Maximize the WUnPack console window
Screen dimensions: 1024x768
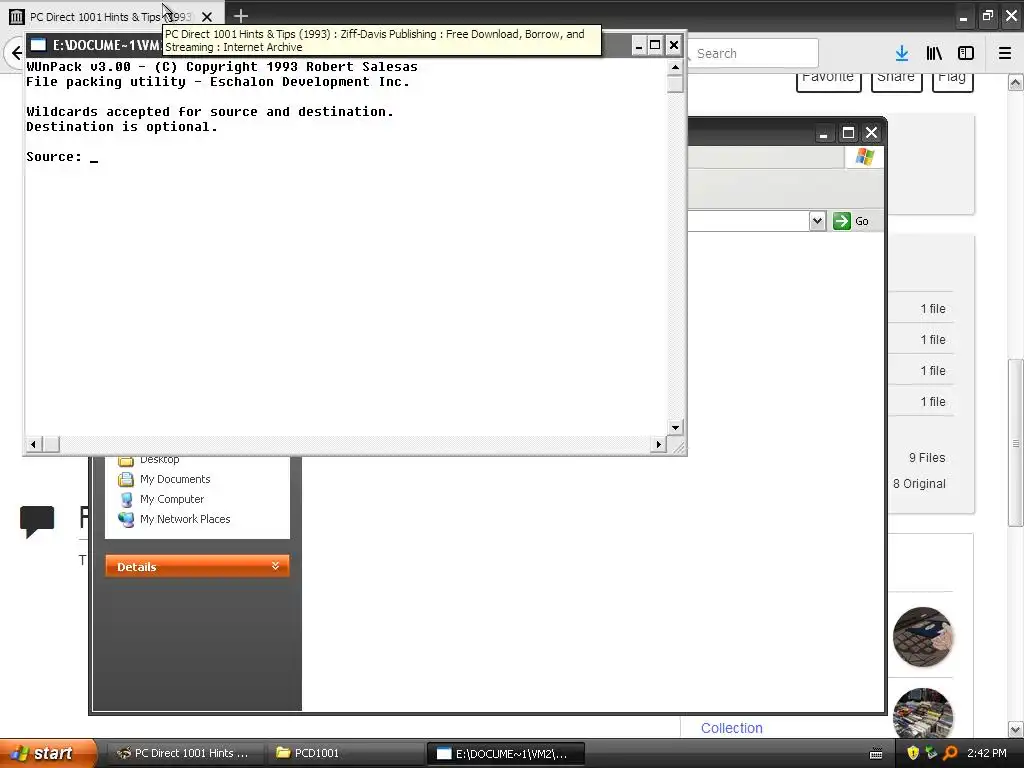pos(655,45)
